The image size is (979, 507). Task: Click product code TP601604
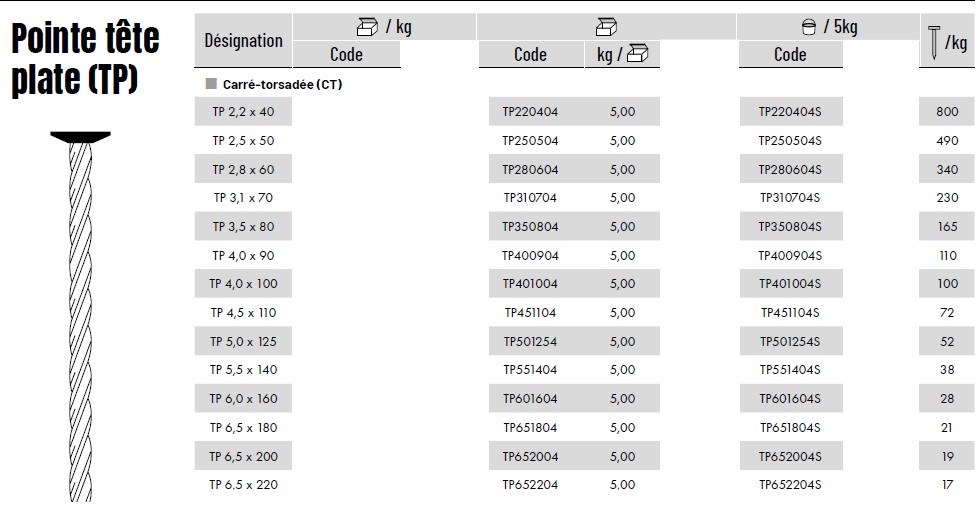(530, 399)
